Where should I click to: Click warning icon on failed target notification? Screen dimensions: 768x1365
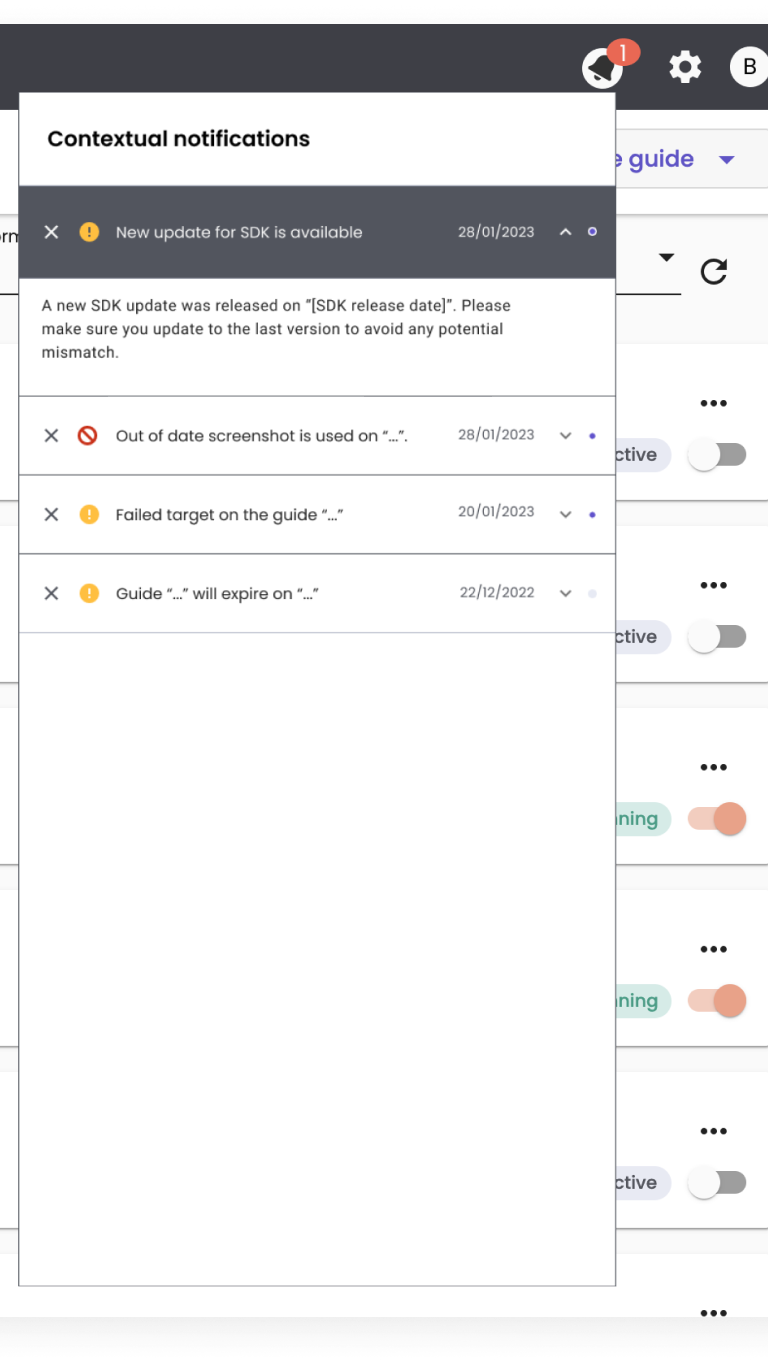click(89, 515)
